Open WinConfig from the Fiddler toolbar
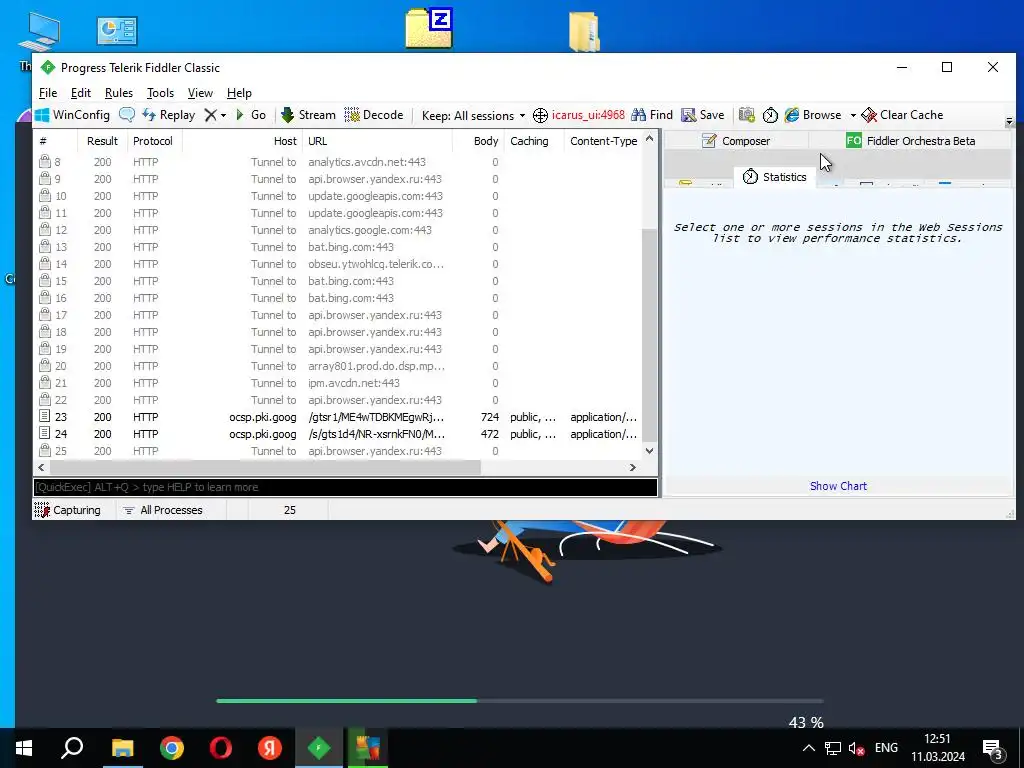1024x768 pixels. (x=72, y=115)
